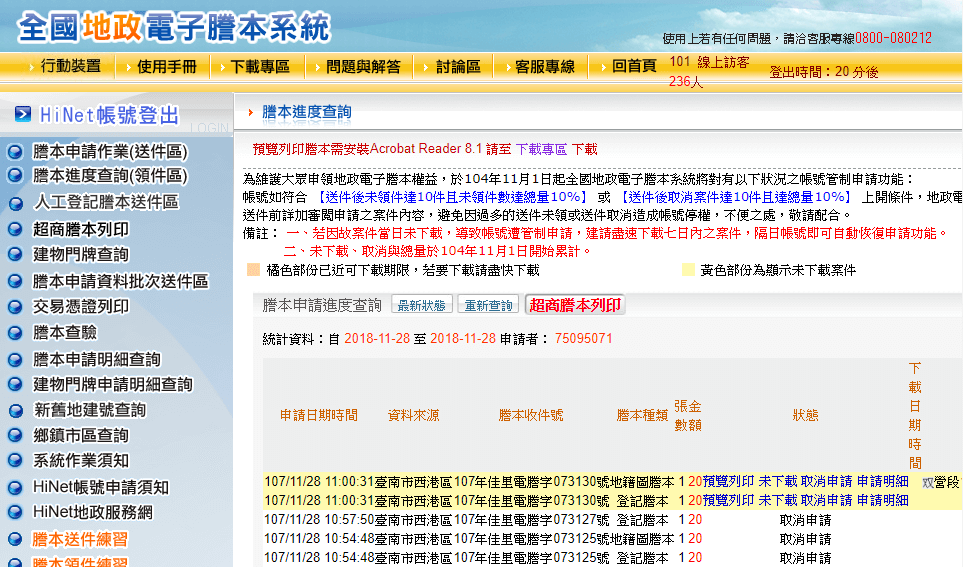Click bullet icon beside 交易憑證列印
Viewport: 963px width, 567px height.
(x=15, y=307)
